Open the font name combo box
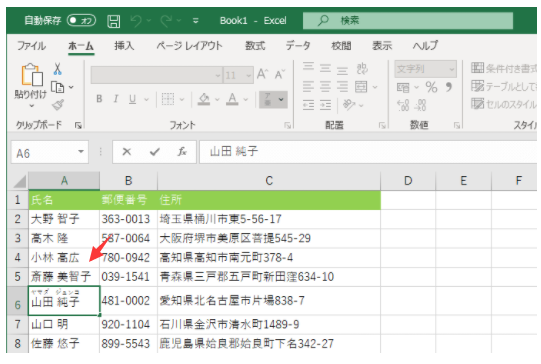541x364 pixels. click(x=156, y=75)
